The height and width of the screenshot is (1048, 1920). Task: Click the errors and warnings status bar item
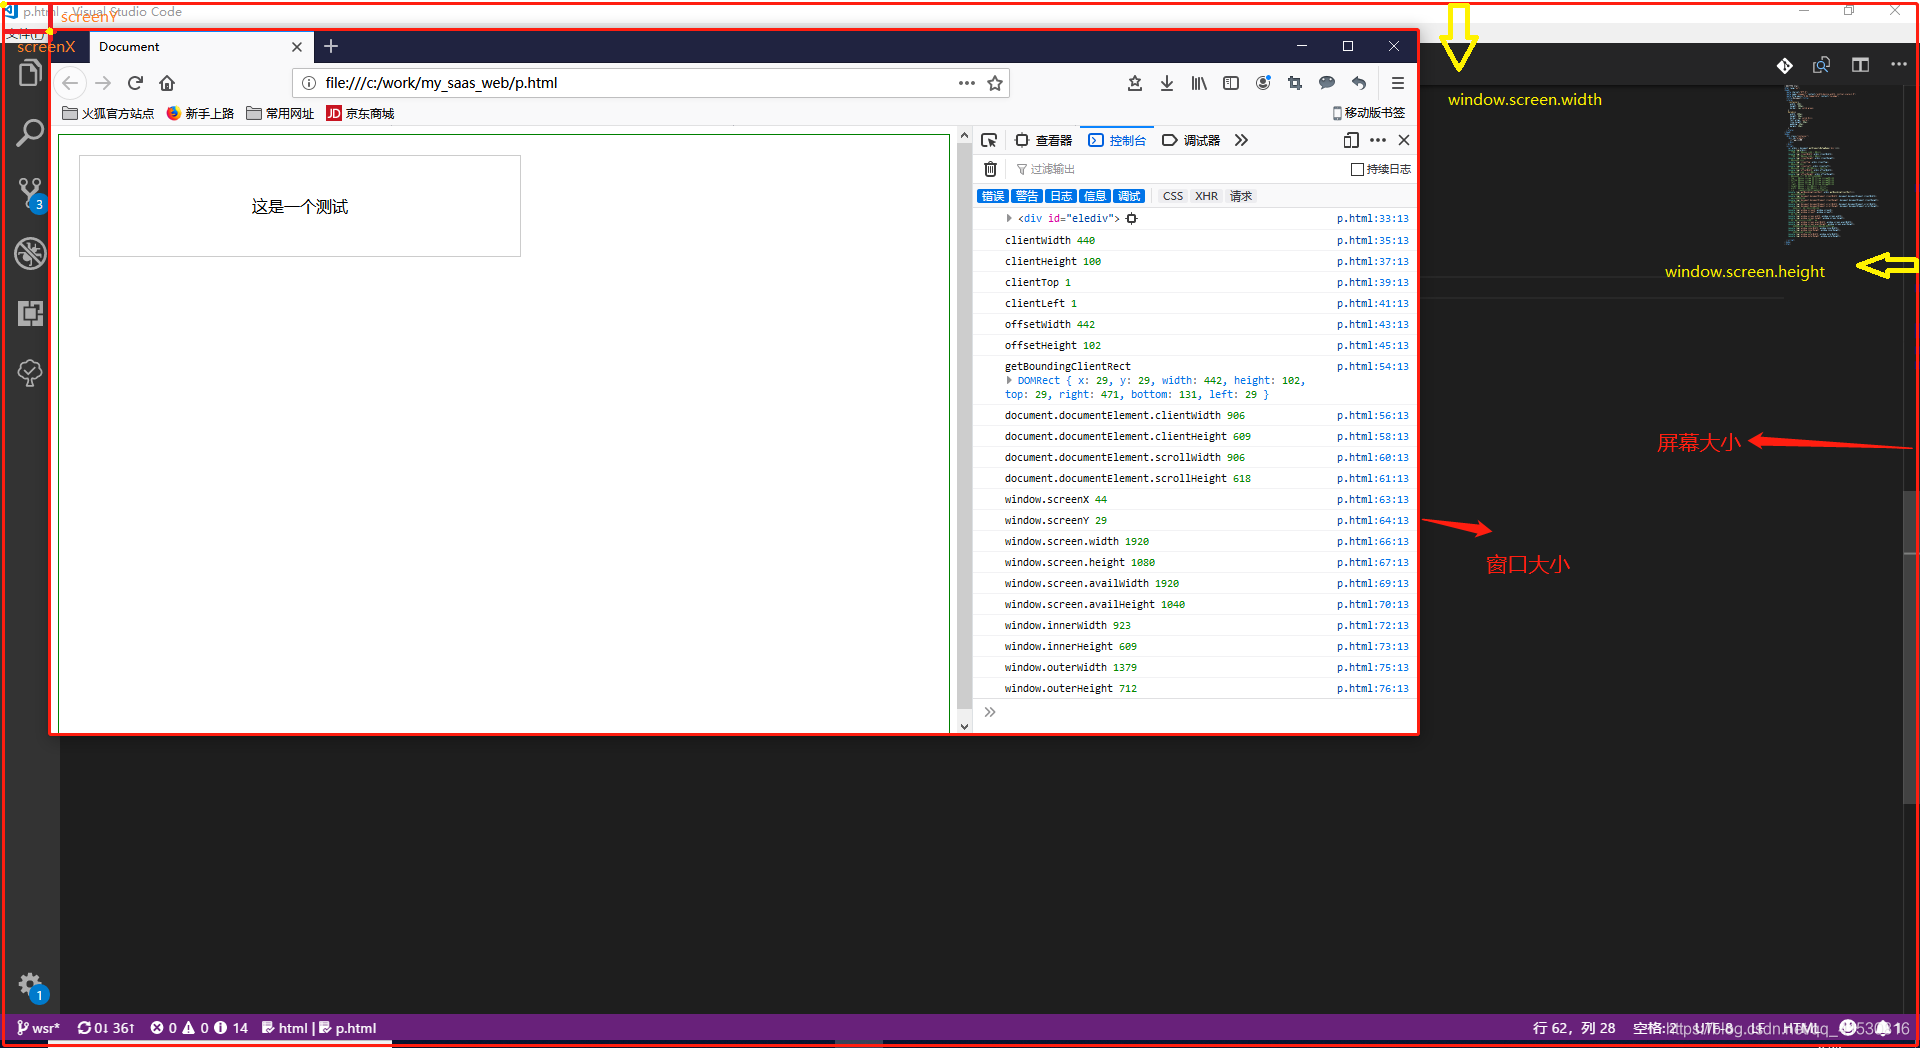point(199,1028)
